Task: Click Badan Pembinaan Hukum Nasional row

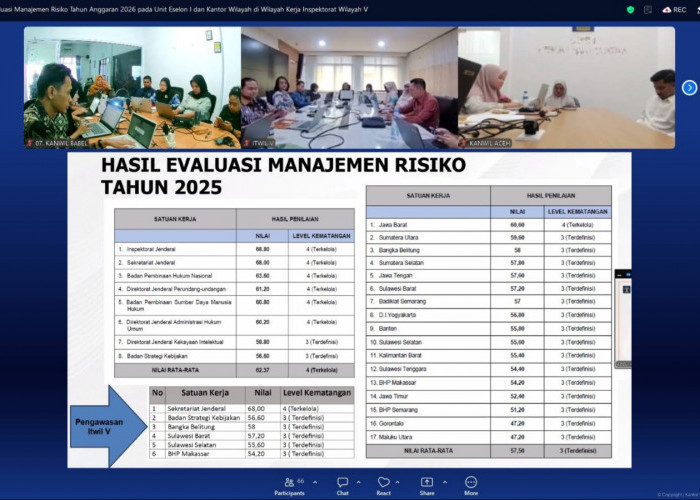Action: click(234, 276)
